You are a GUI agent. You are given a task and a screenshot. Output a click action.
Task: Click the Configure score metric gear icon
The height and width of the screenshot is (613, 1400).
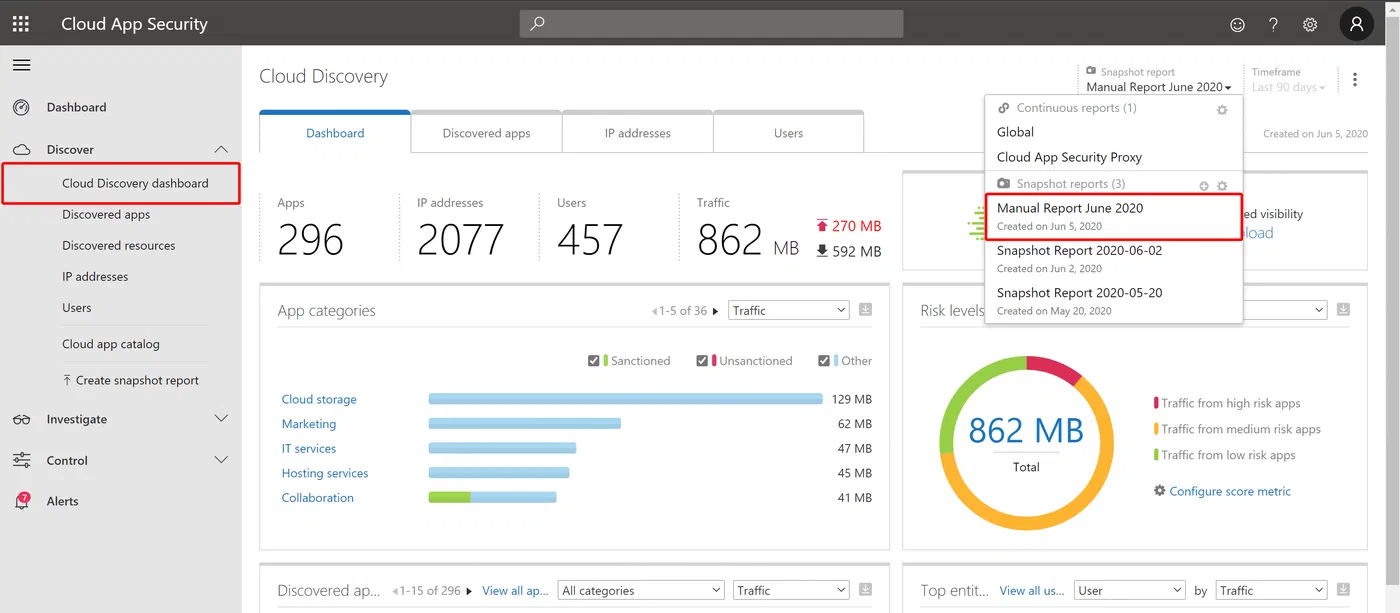(1160, 491)
